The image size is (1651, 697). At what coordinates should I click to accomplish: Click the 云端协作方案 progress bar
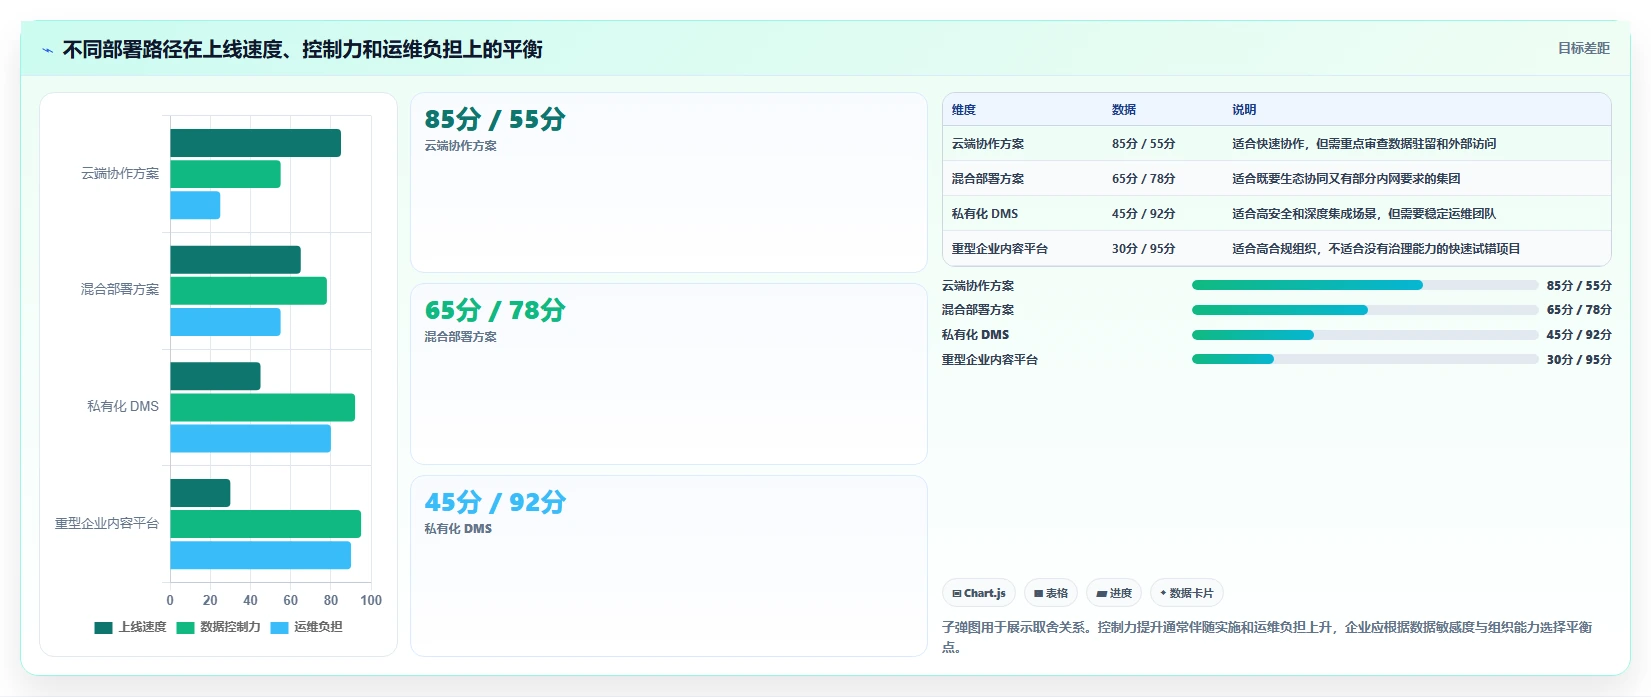(x=1365, y=285)
